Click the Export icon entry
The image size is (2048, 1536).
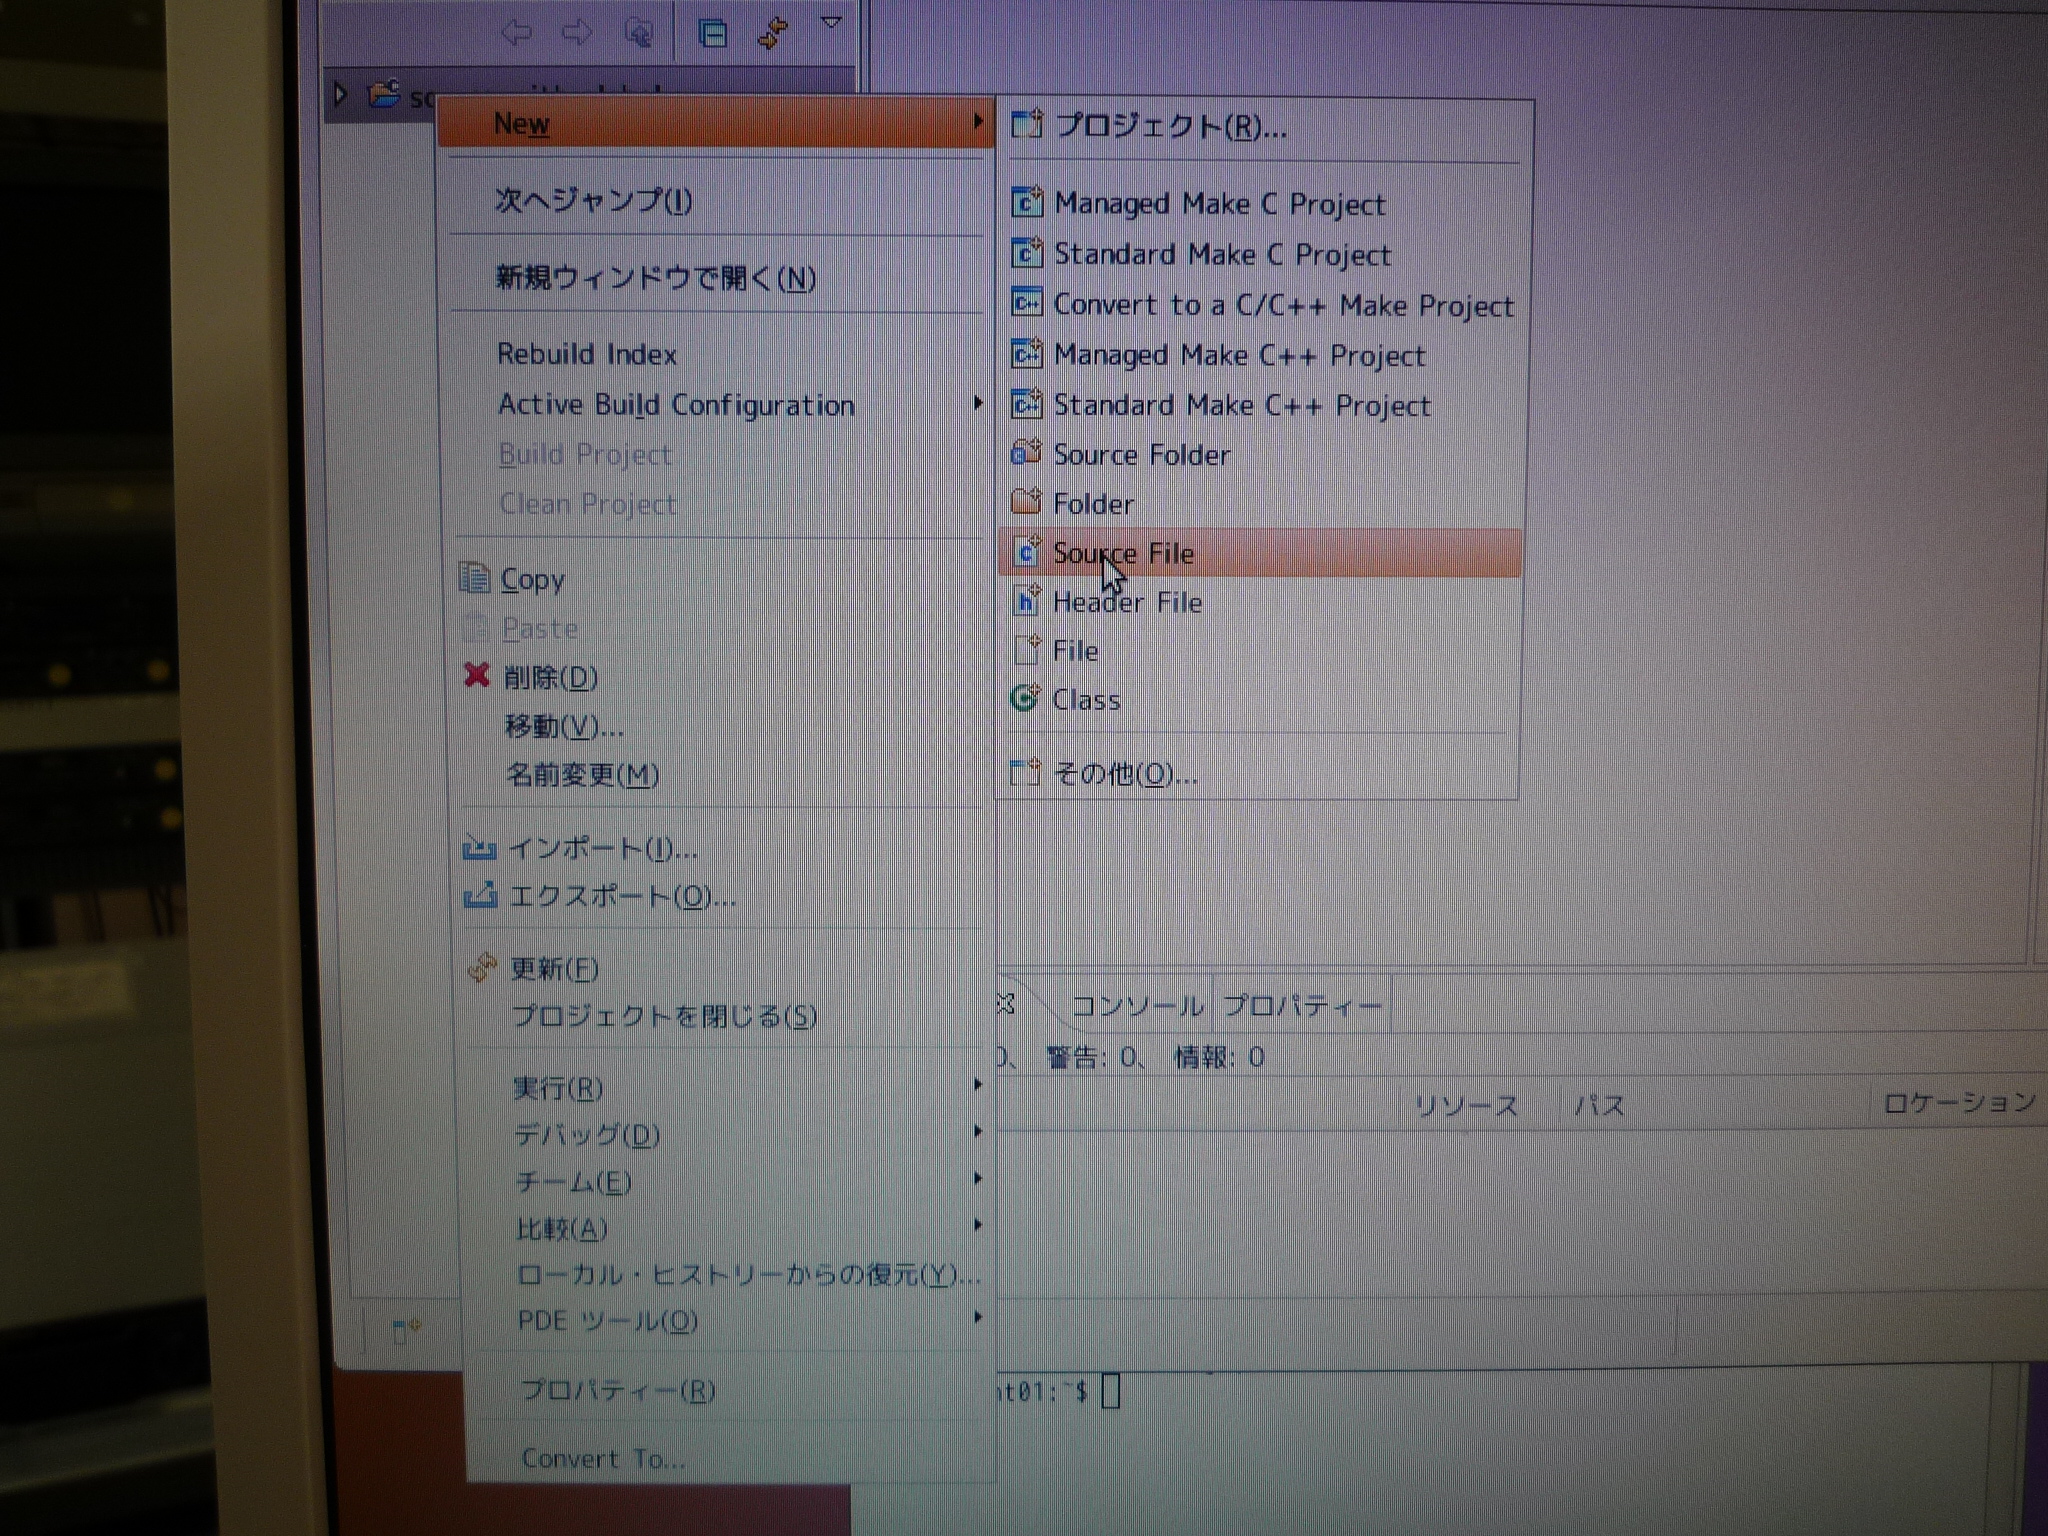(480, 895)
